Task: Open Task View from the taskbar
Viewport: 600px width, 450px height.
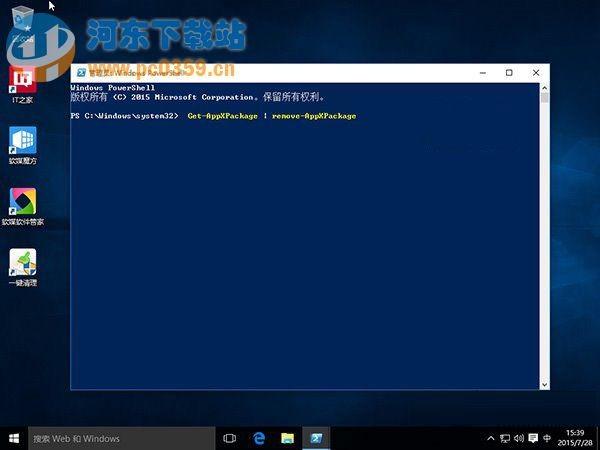Action: (229, 439)
